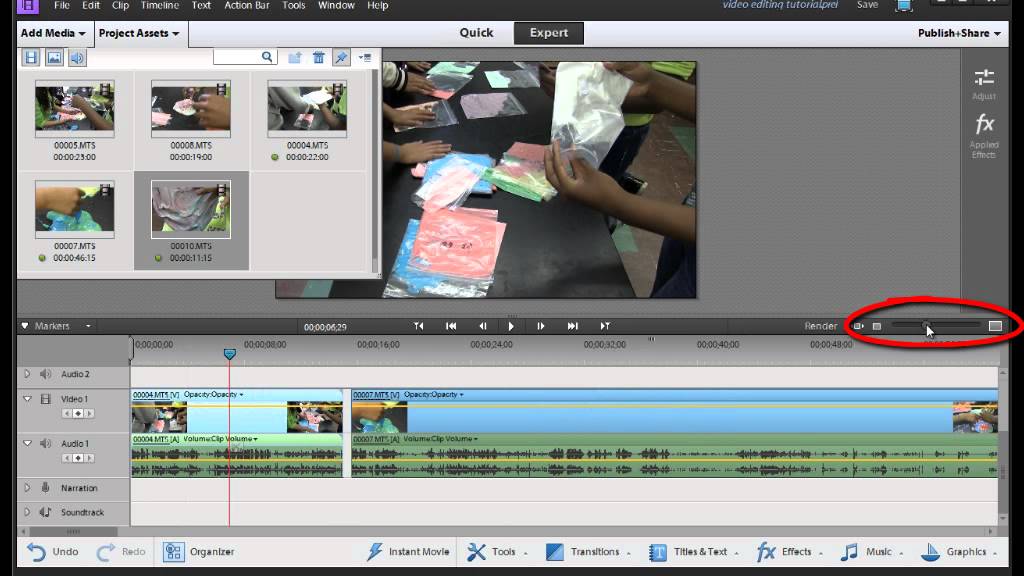Image resolution: width=1024 pixels, height=576 pixels.
Task: Toggle the audio filter in Project Assets
Action: pos(77,58)
